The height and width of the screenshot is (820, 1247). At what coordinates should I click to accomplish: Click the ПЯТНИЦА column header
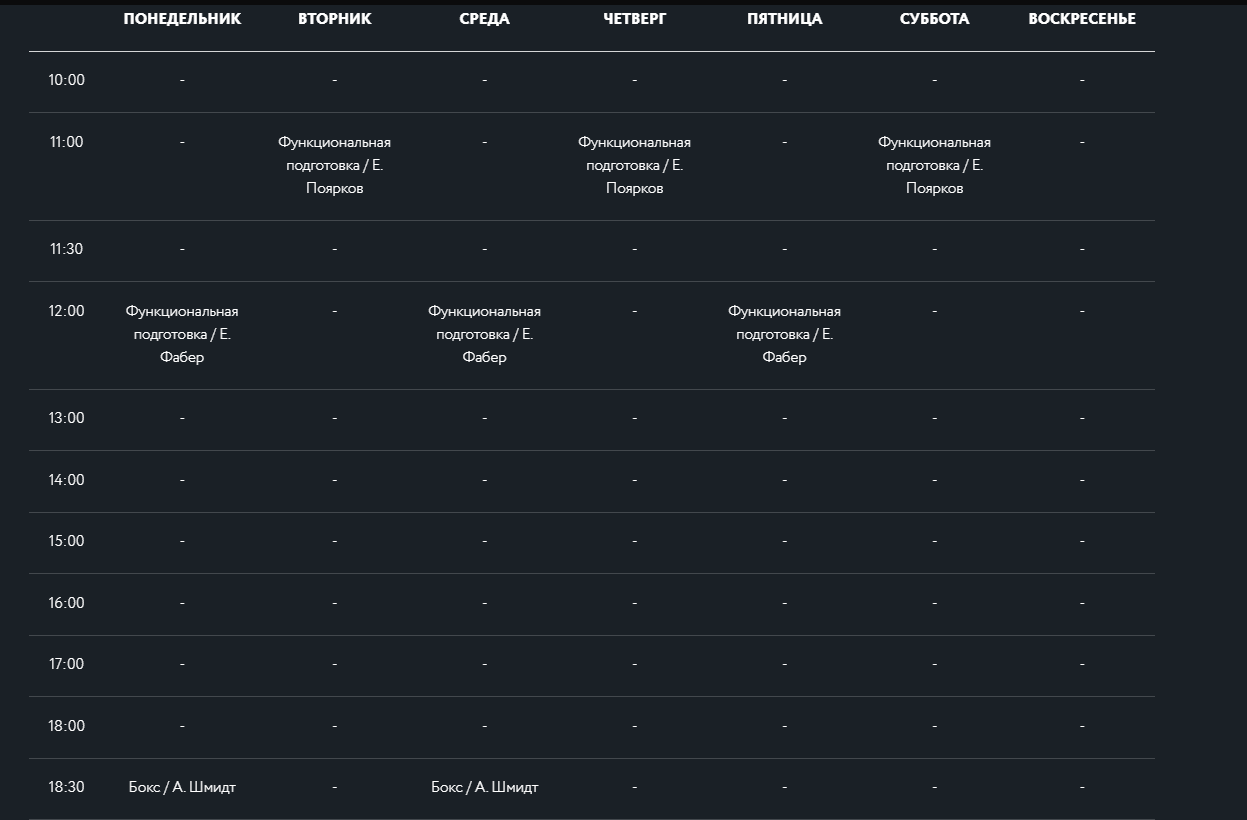pos(784,19)
